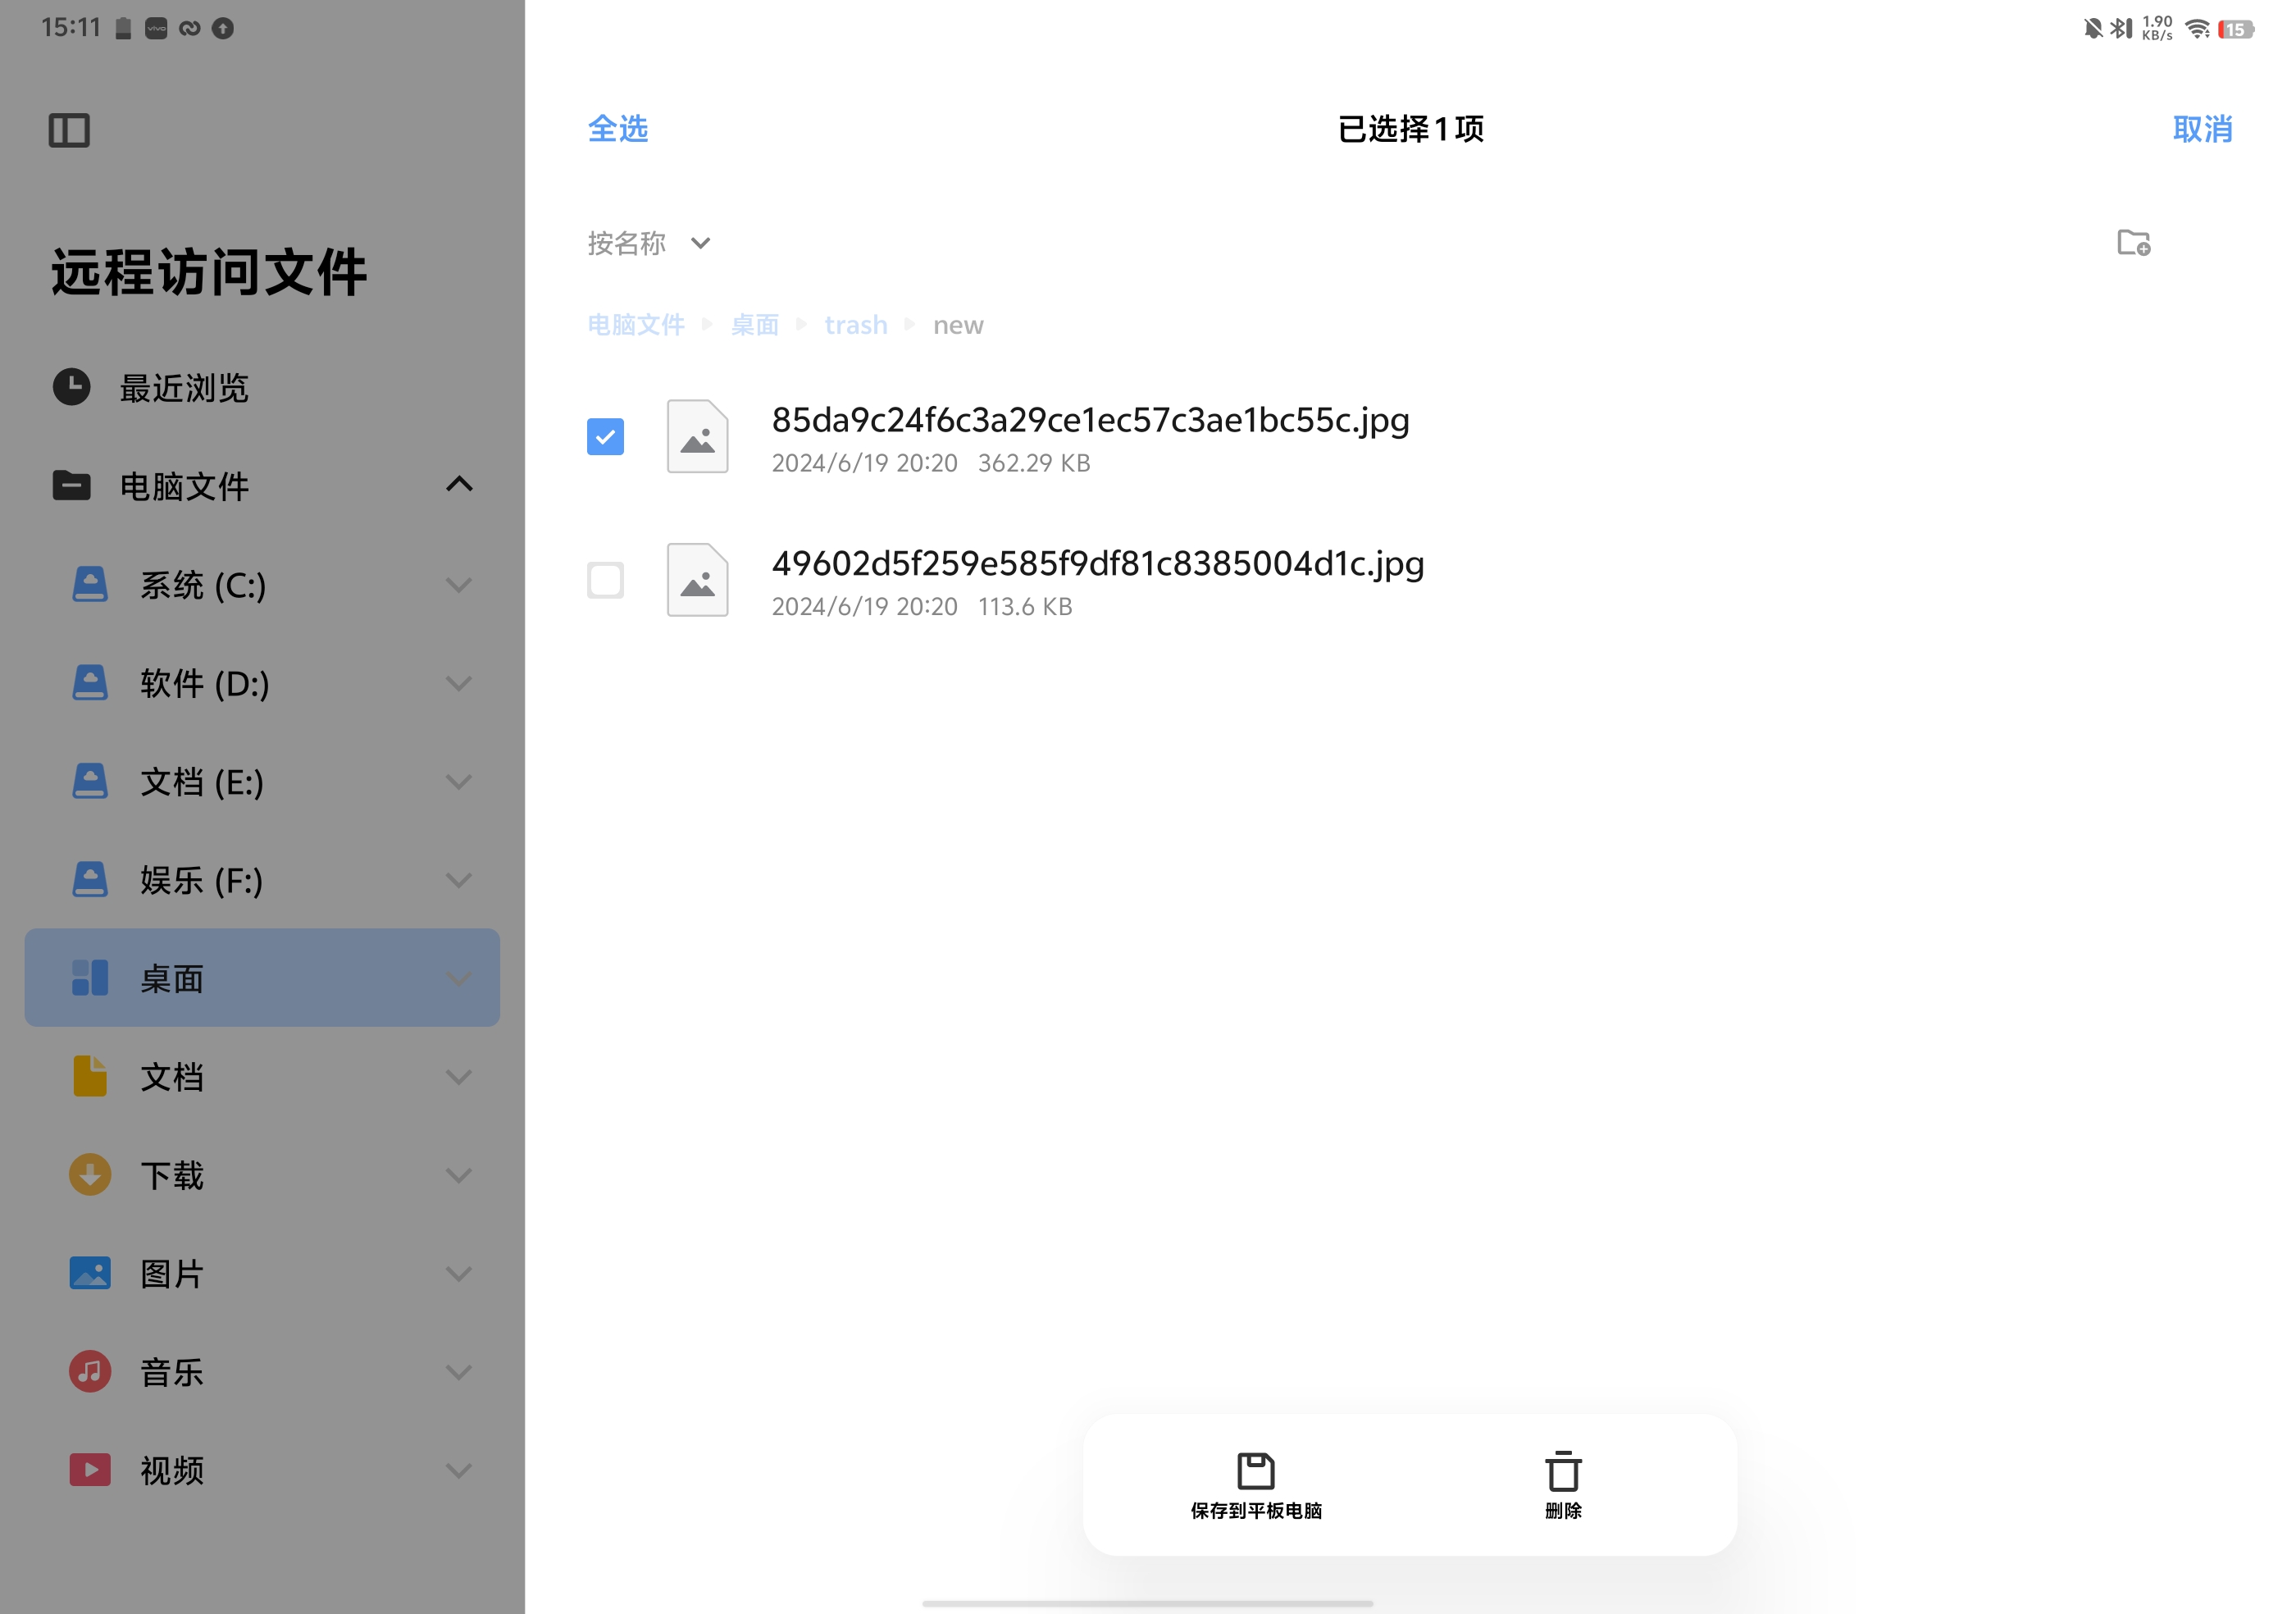Click the Videos folder icon
Screen dimensions: 2296x1614
[90, 1470]
